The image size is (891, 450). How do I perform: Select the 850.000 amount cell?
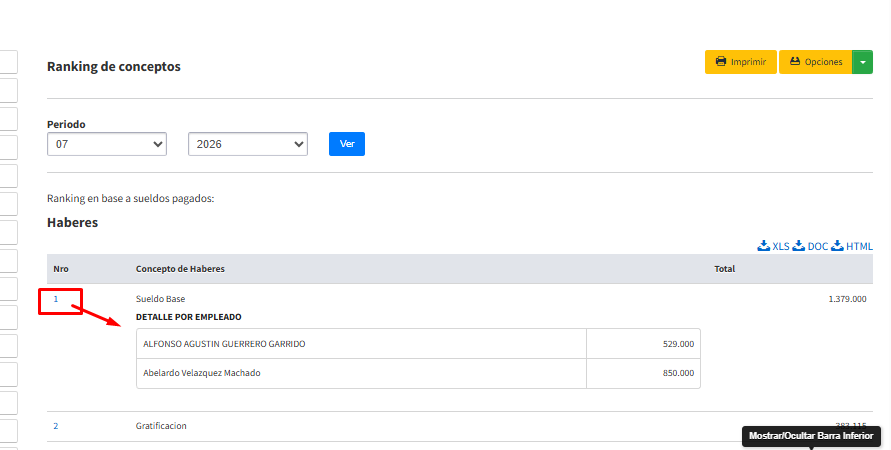(643, 373)
